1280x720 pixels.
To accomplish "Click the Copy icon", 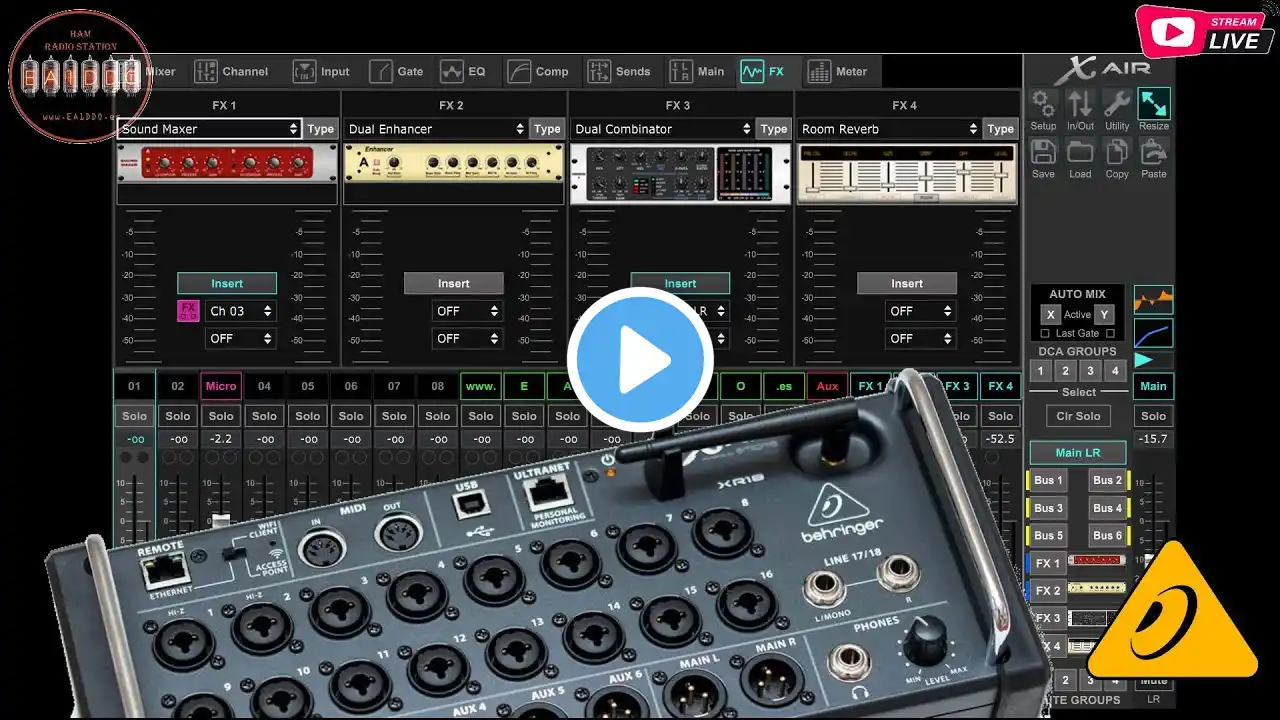I will point(1117,152).
